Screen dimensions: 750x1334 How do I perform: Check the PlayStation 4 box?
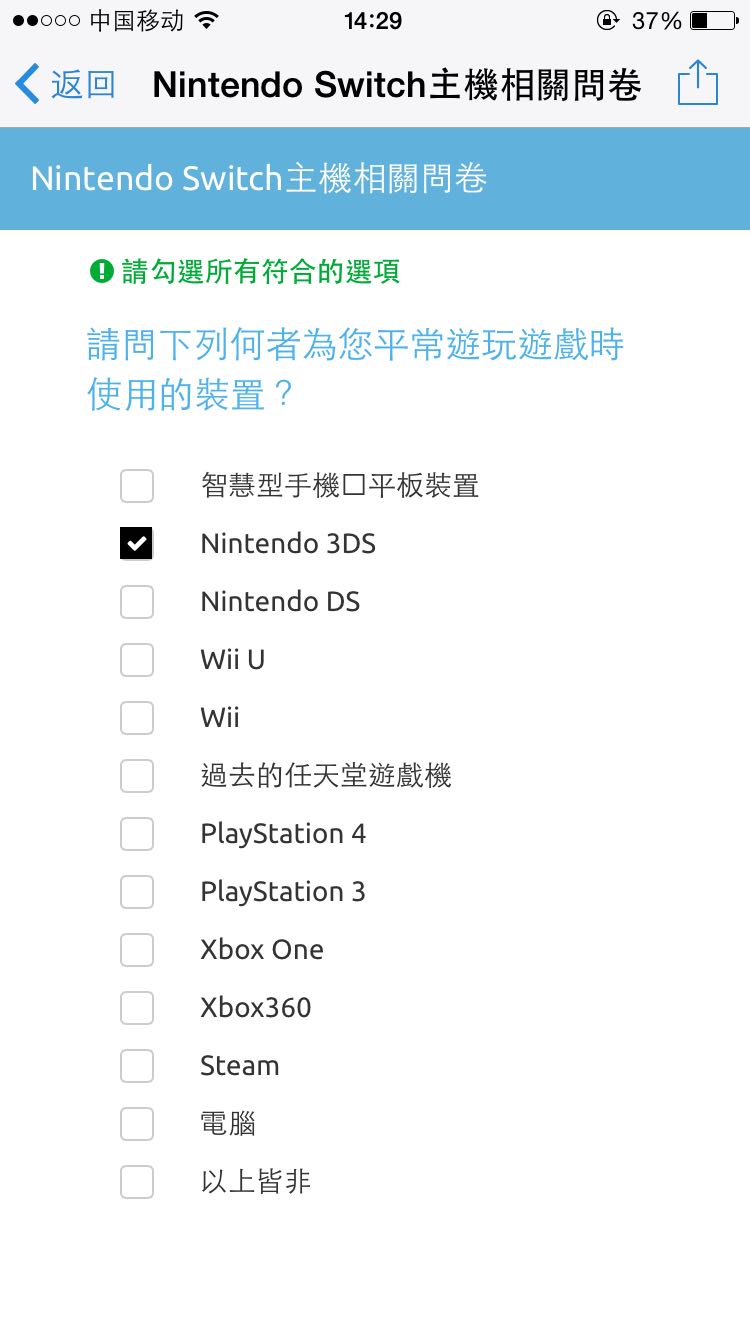(x=137, y=834)
